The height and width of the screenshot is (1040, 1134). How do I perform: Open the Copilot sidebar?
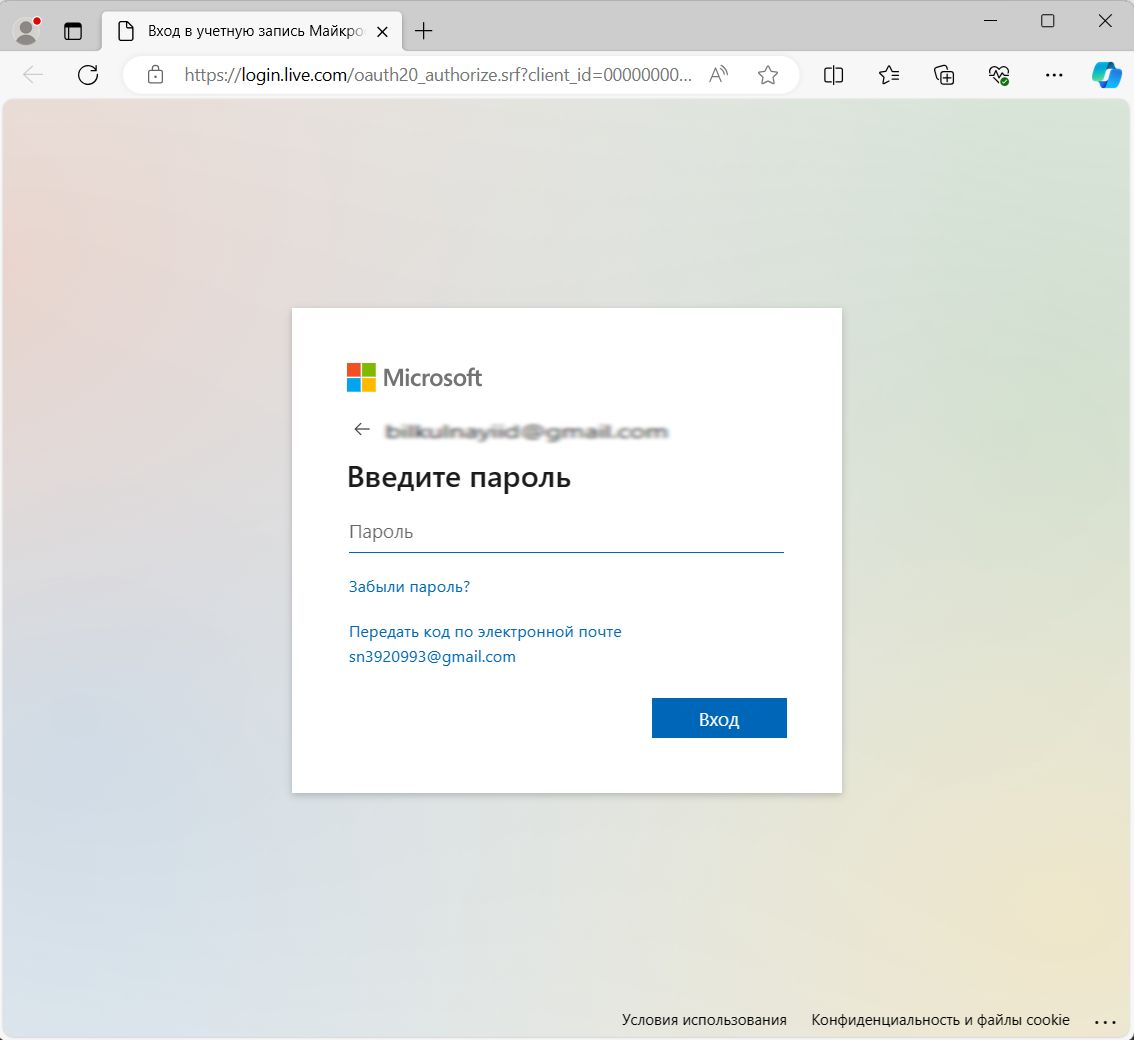click(x=1107, y=74)
